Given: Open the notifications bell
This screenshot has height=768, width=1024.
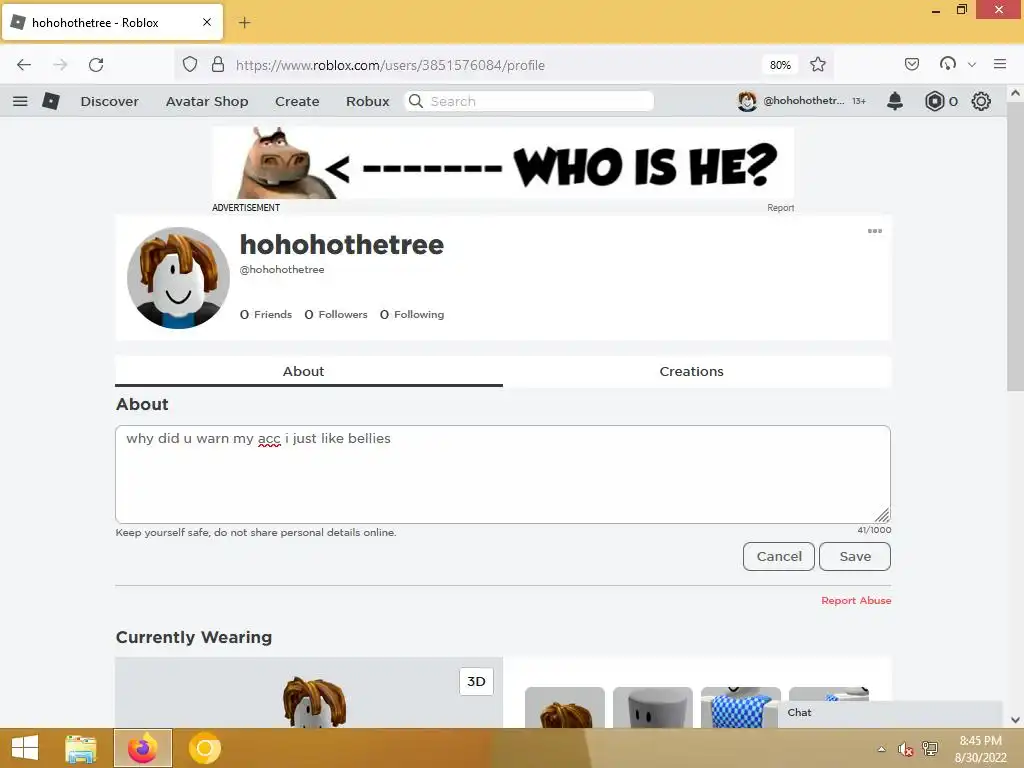Looking at the screenshot, I should point(895,101).
